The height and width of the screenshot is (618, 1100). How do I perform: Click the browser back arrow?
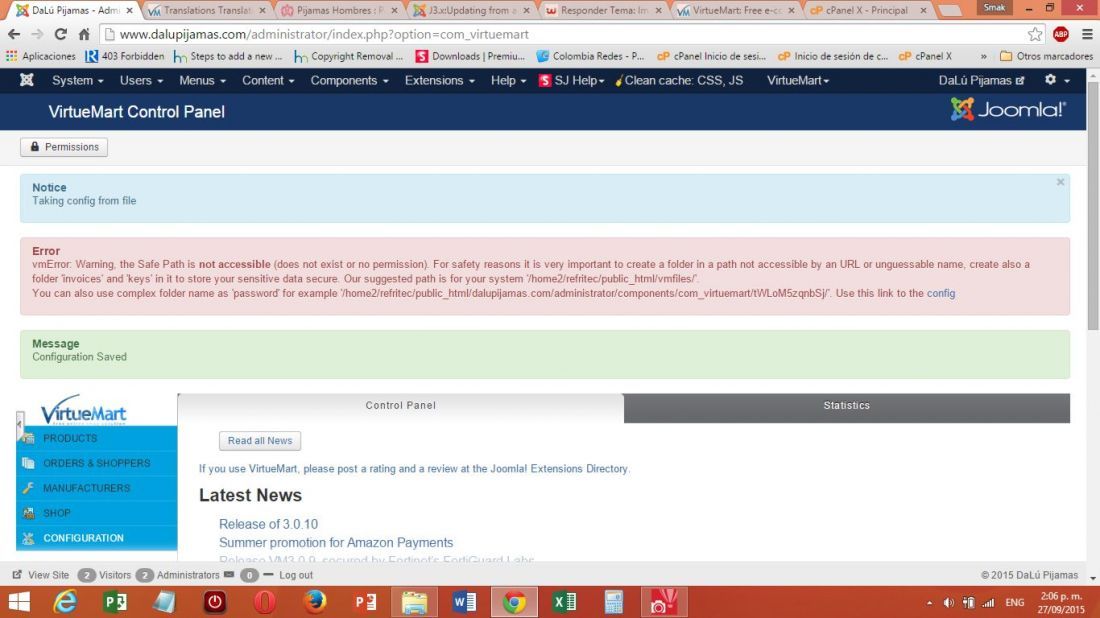[14, 34]
